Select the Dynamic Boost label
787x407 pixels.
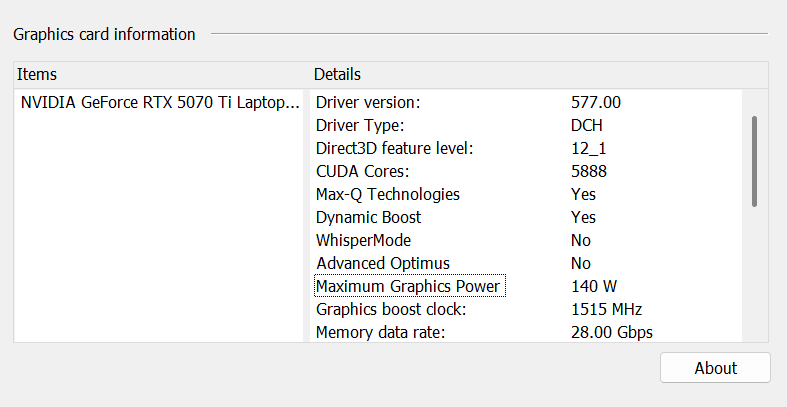tap(368, 218)
